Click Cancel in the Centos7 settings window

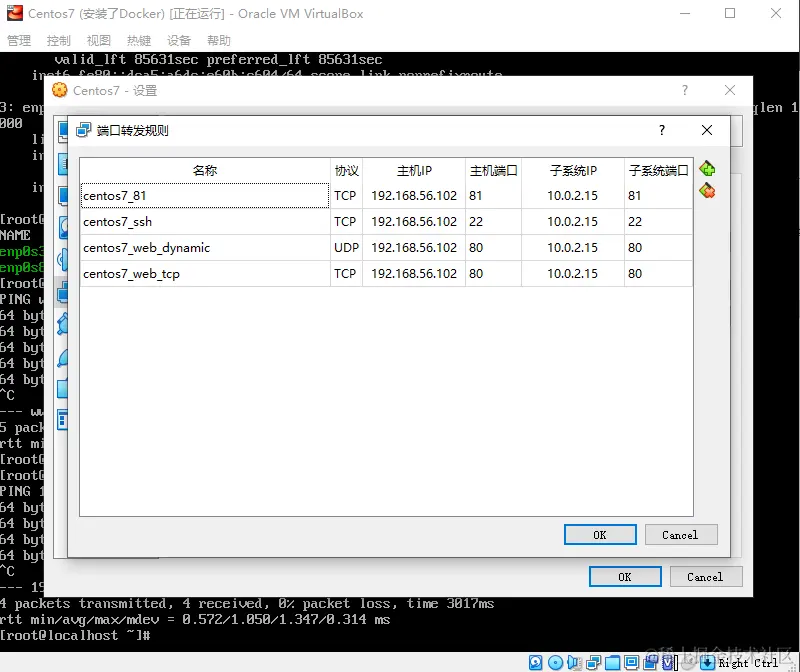point(706,577)
